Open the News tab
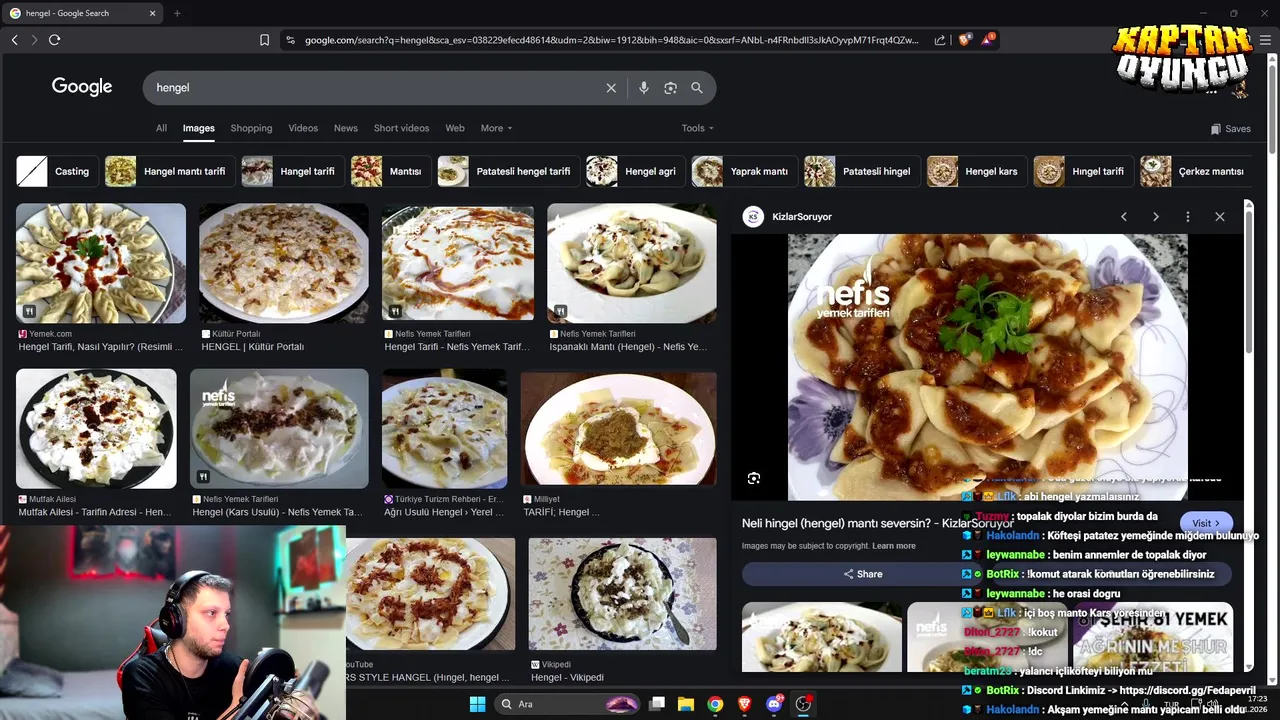 click(346, 128)
